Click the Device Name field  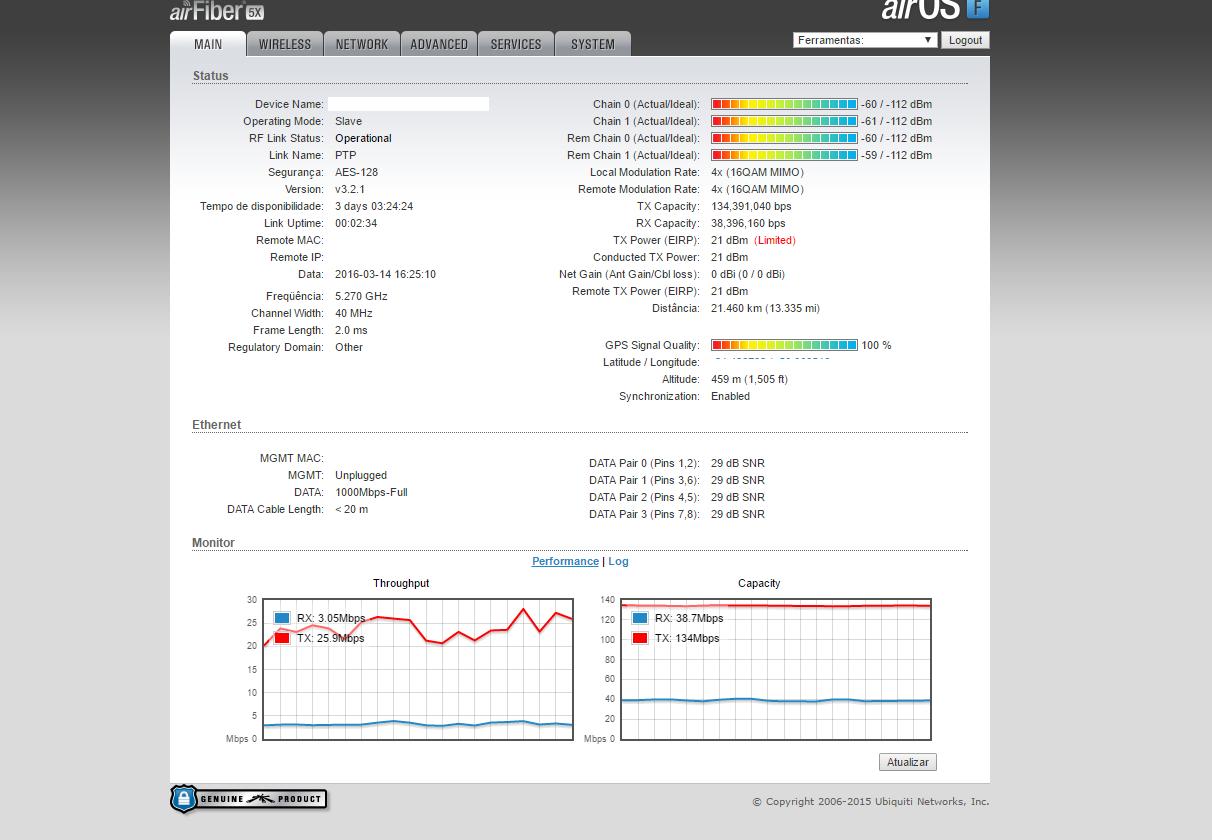(409, 104)
